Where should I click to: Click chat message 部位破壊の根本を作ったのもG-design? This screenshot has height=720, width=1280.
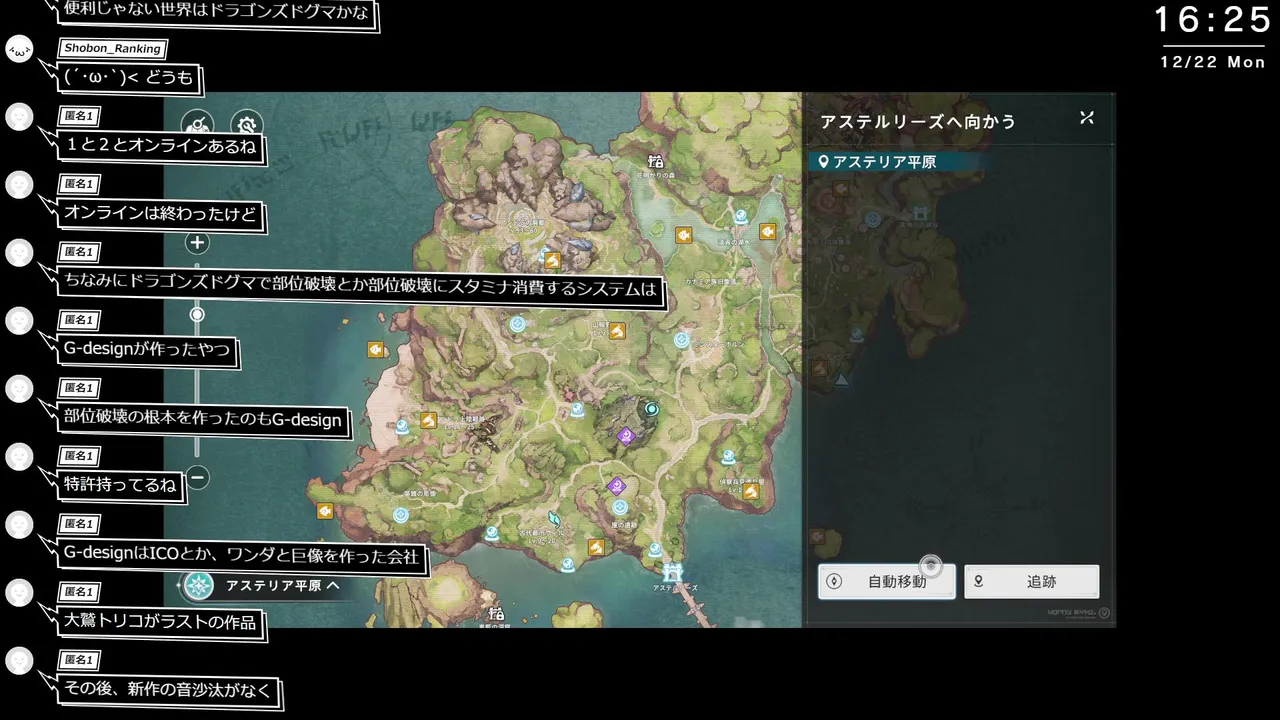tap(203, 418)
